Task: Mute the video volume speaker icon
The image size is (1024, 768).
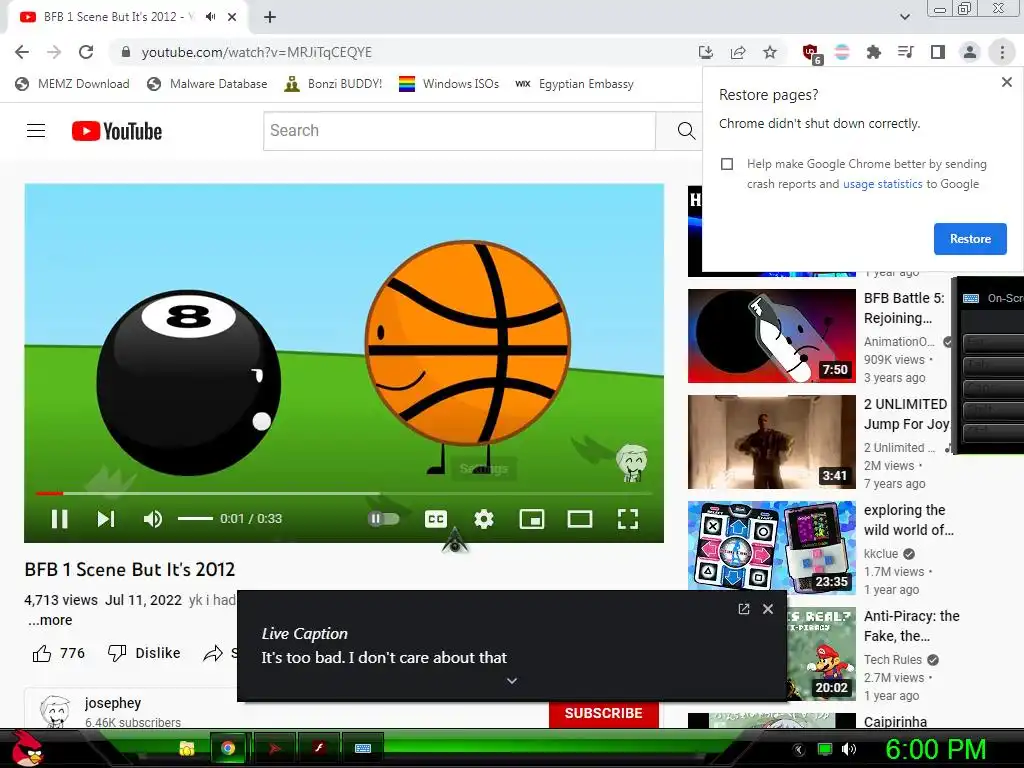Action: (153, 519)
